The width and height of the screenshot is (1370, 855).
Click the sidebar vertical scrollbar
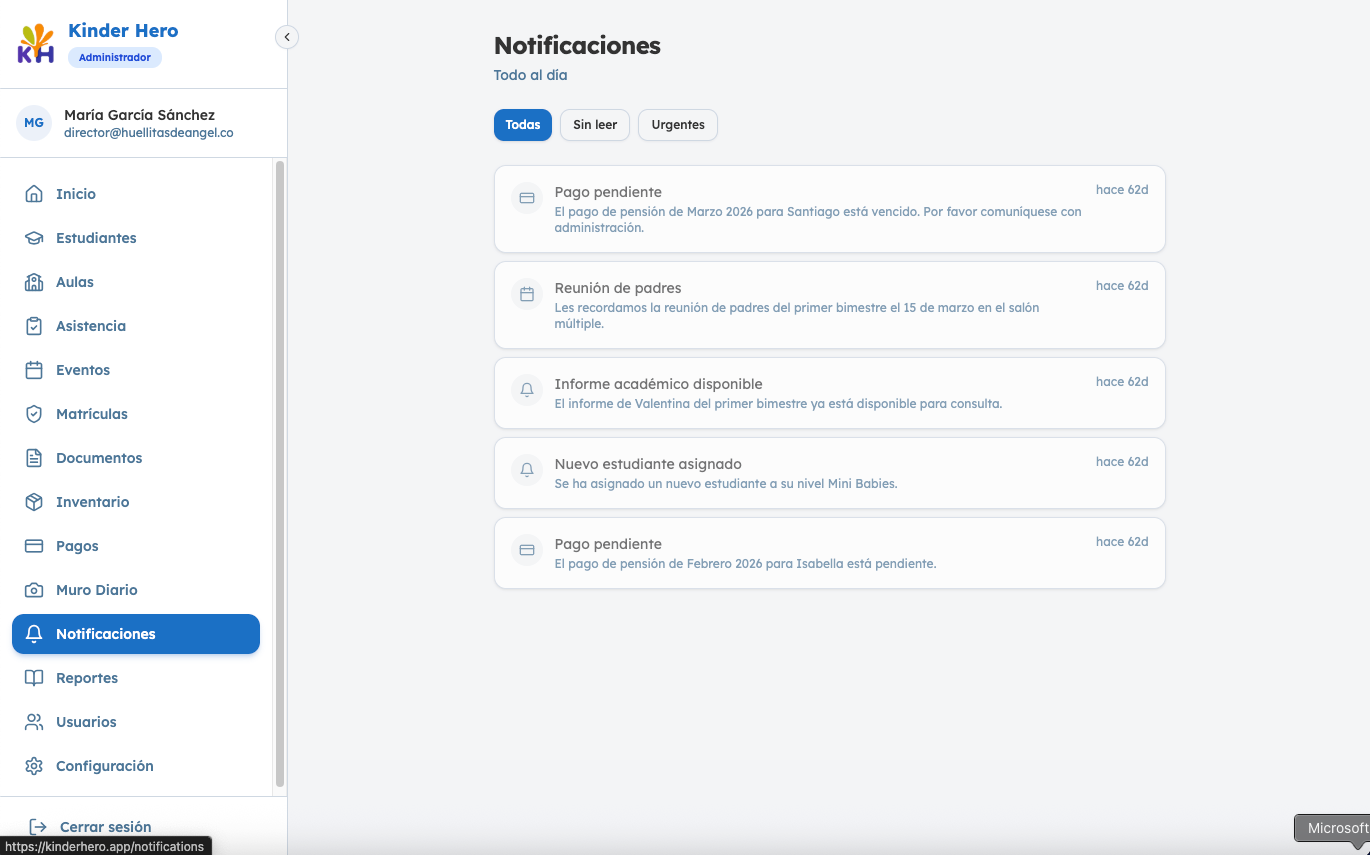pyautogui.click(x=280, y=473)
